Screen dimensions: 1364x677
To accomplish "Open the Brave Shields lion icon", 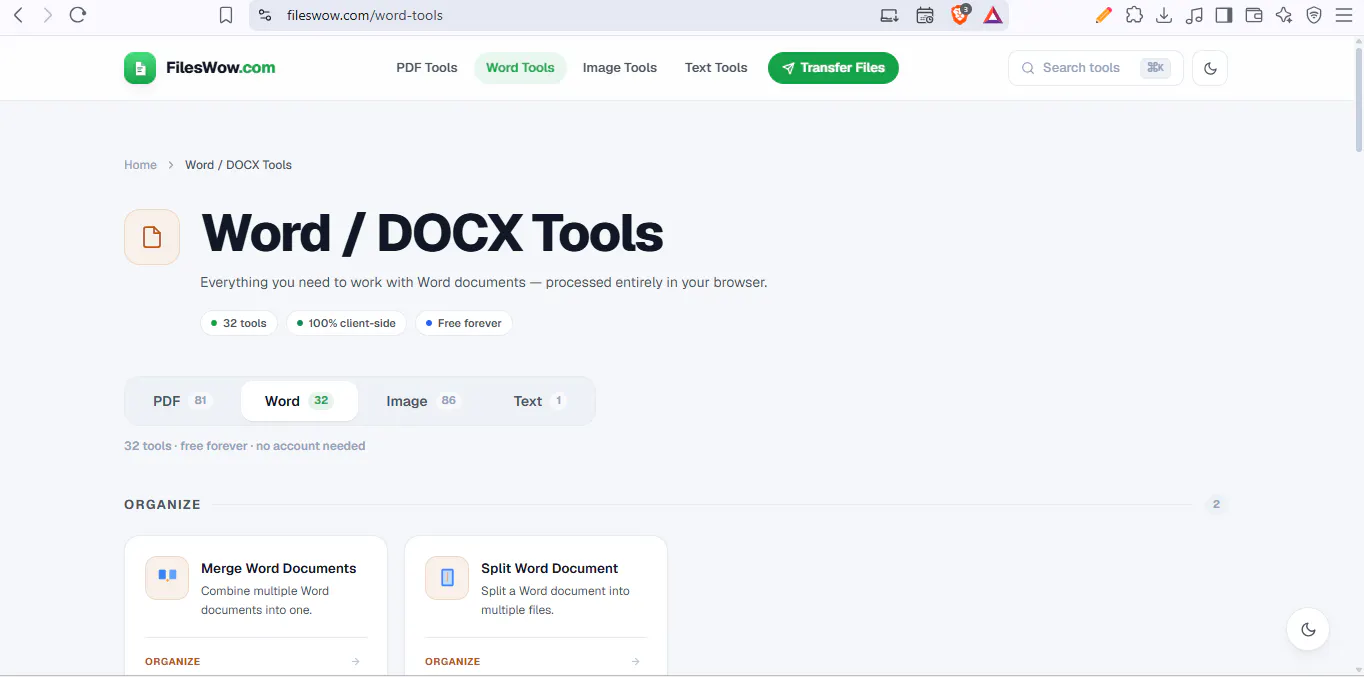I will click(x=960, y=15).
